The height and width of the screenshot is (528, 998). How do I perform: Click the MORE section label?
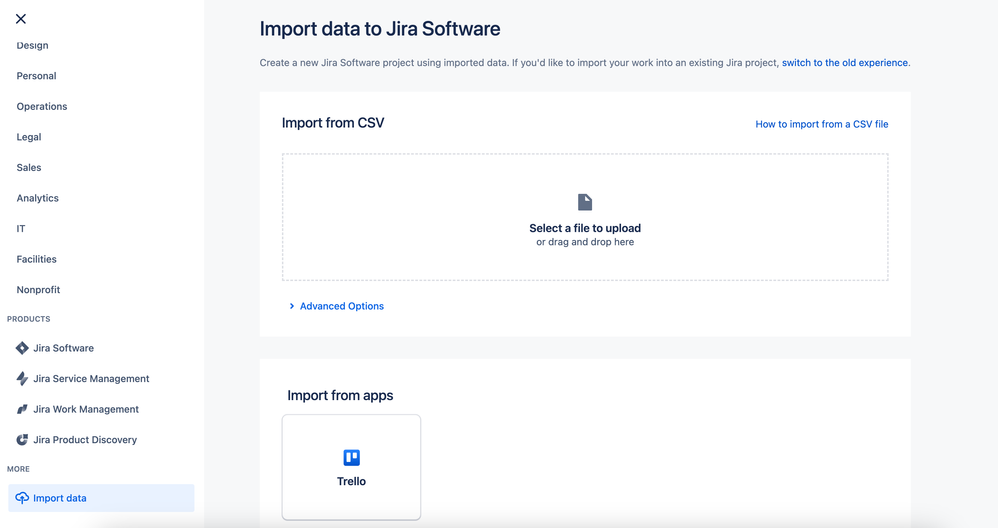18,469
